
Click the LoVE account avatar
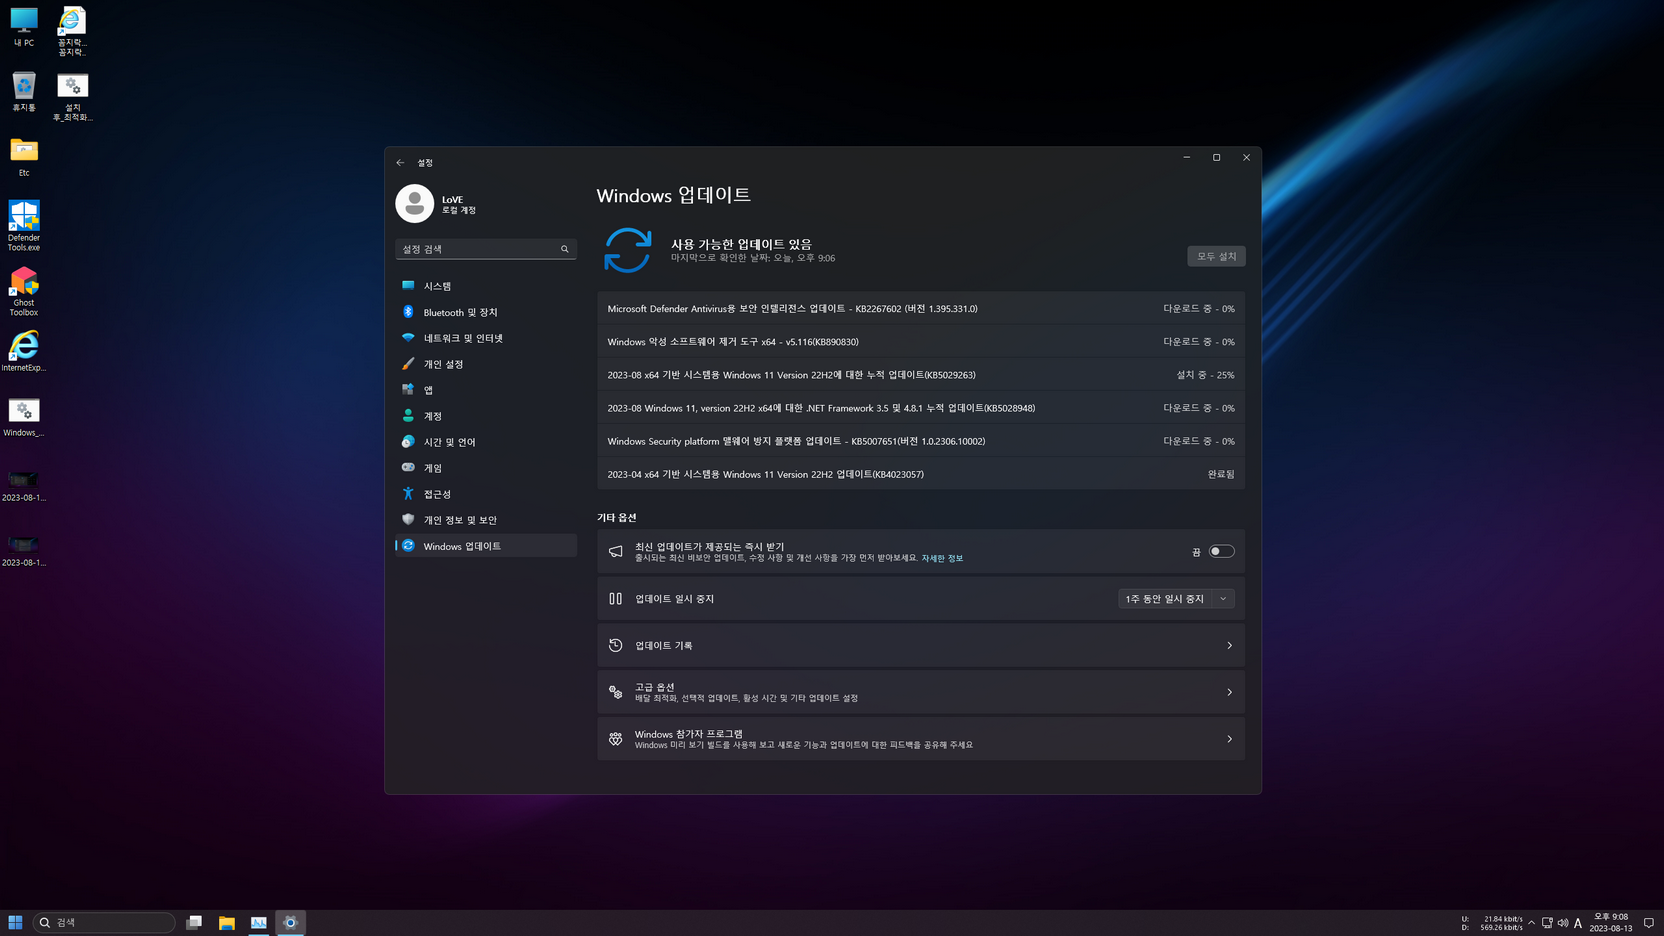[x=414, y=203]
